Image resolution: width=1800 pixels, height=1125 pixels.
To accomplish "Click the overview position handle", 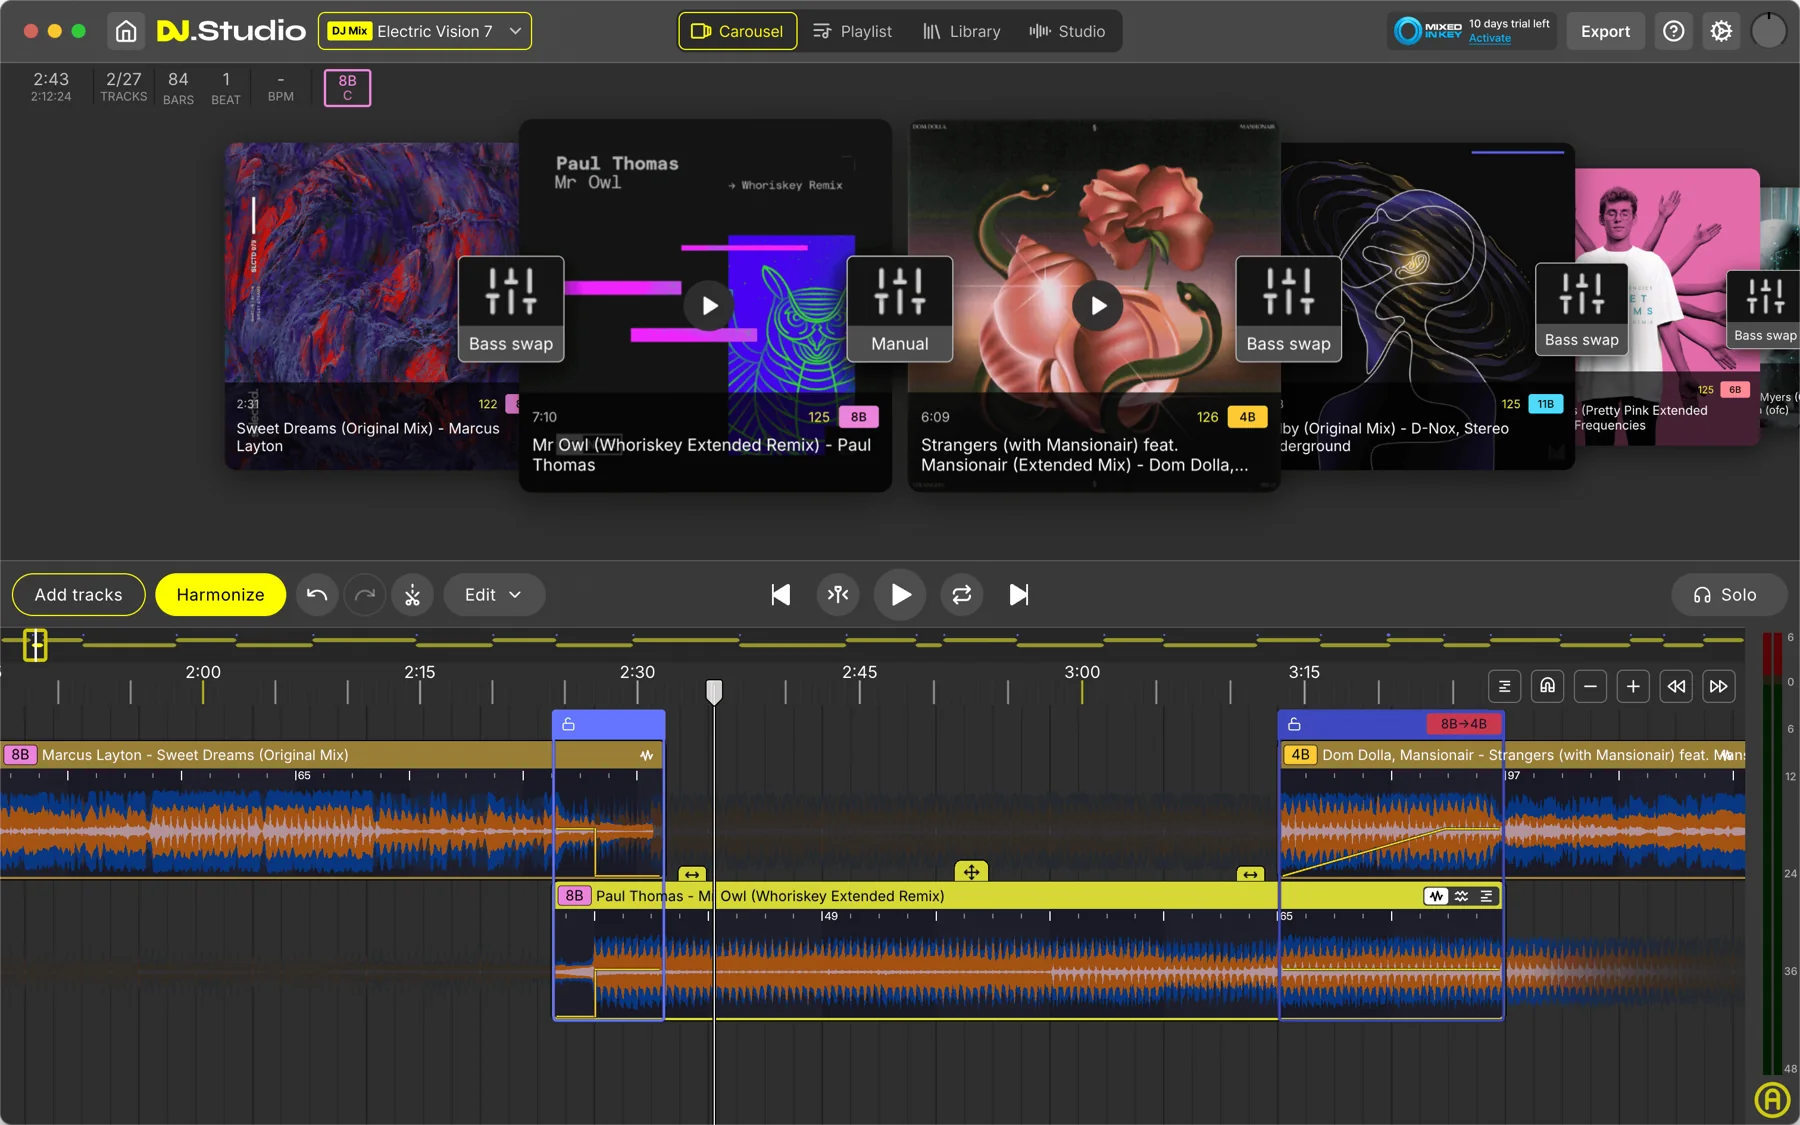I will (x=36, y=645).
